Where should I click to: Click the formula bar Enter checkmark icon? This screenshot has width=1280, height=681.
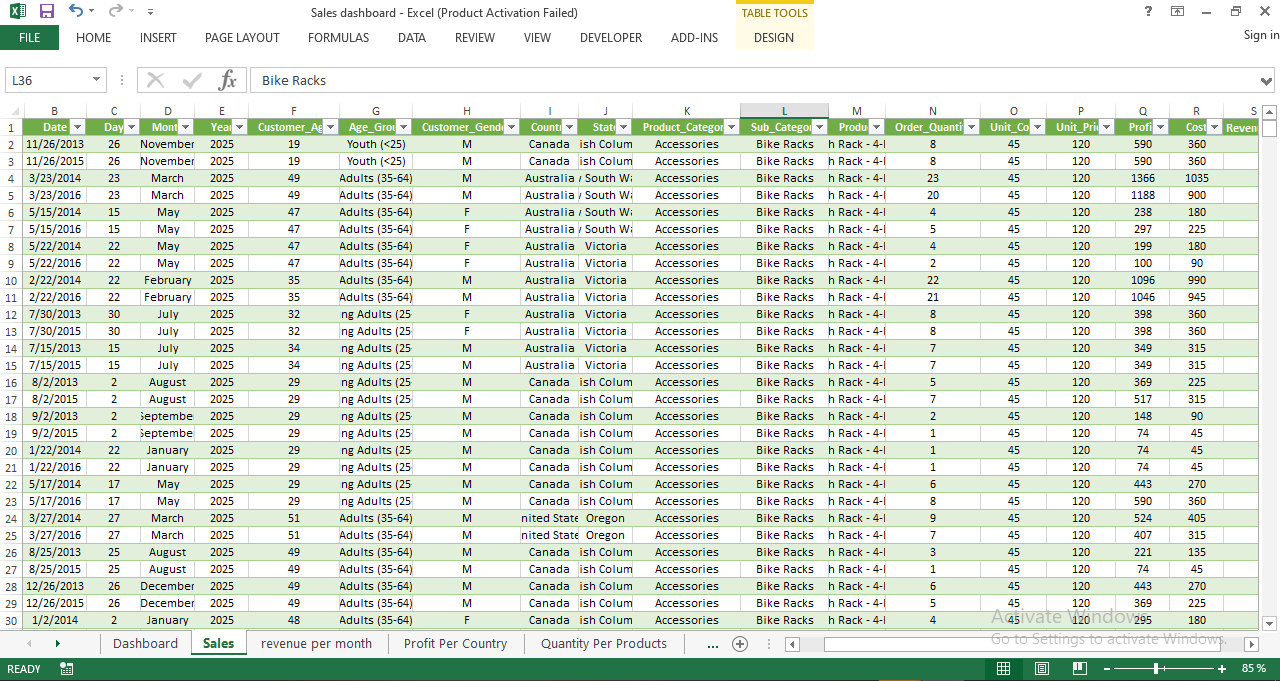pyautogui.click(x=192, y=80)
